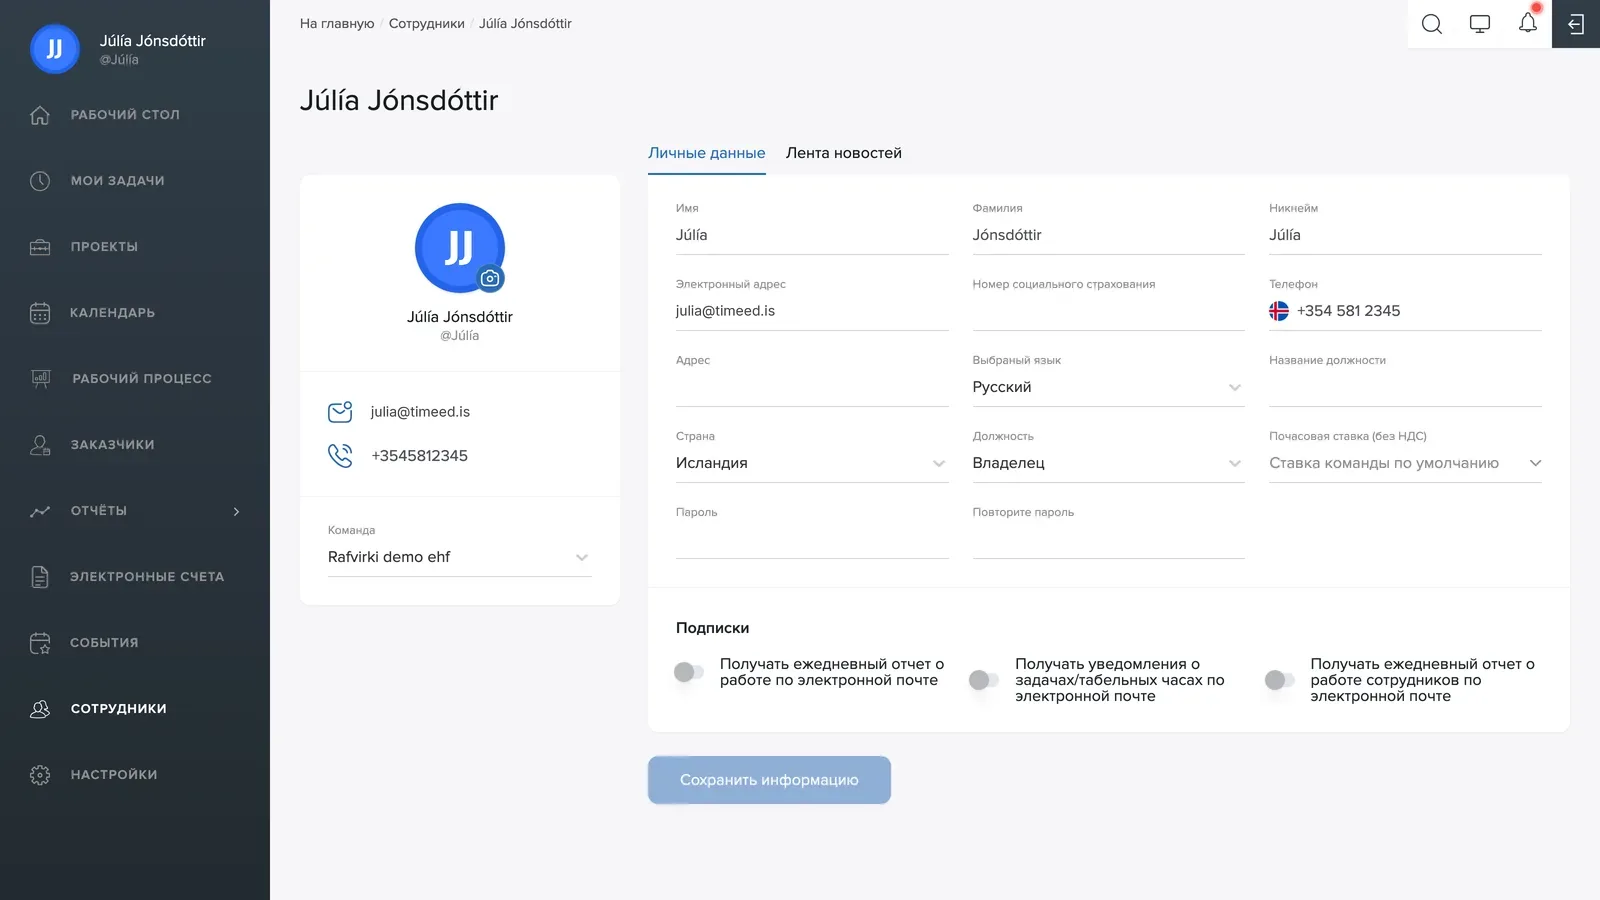
Task: Open События in sidebar
Action: (104, 643)
